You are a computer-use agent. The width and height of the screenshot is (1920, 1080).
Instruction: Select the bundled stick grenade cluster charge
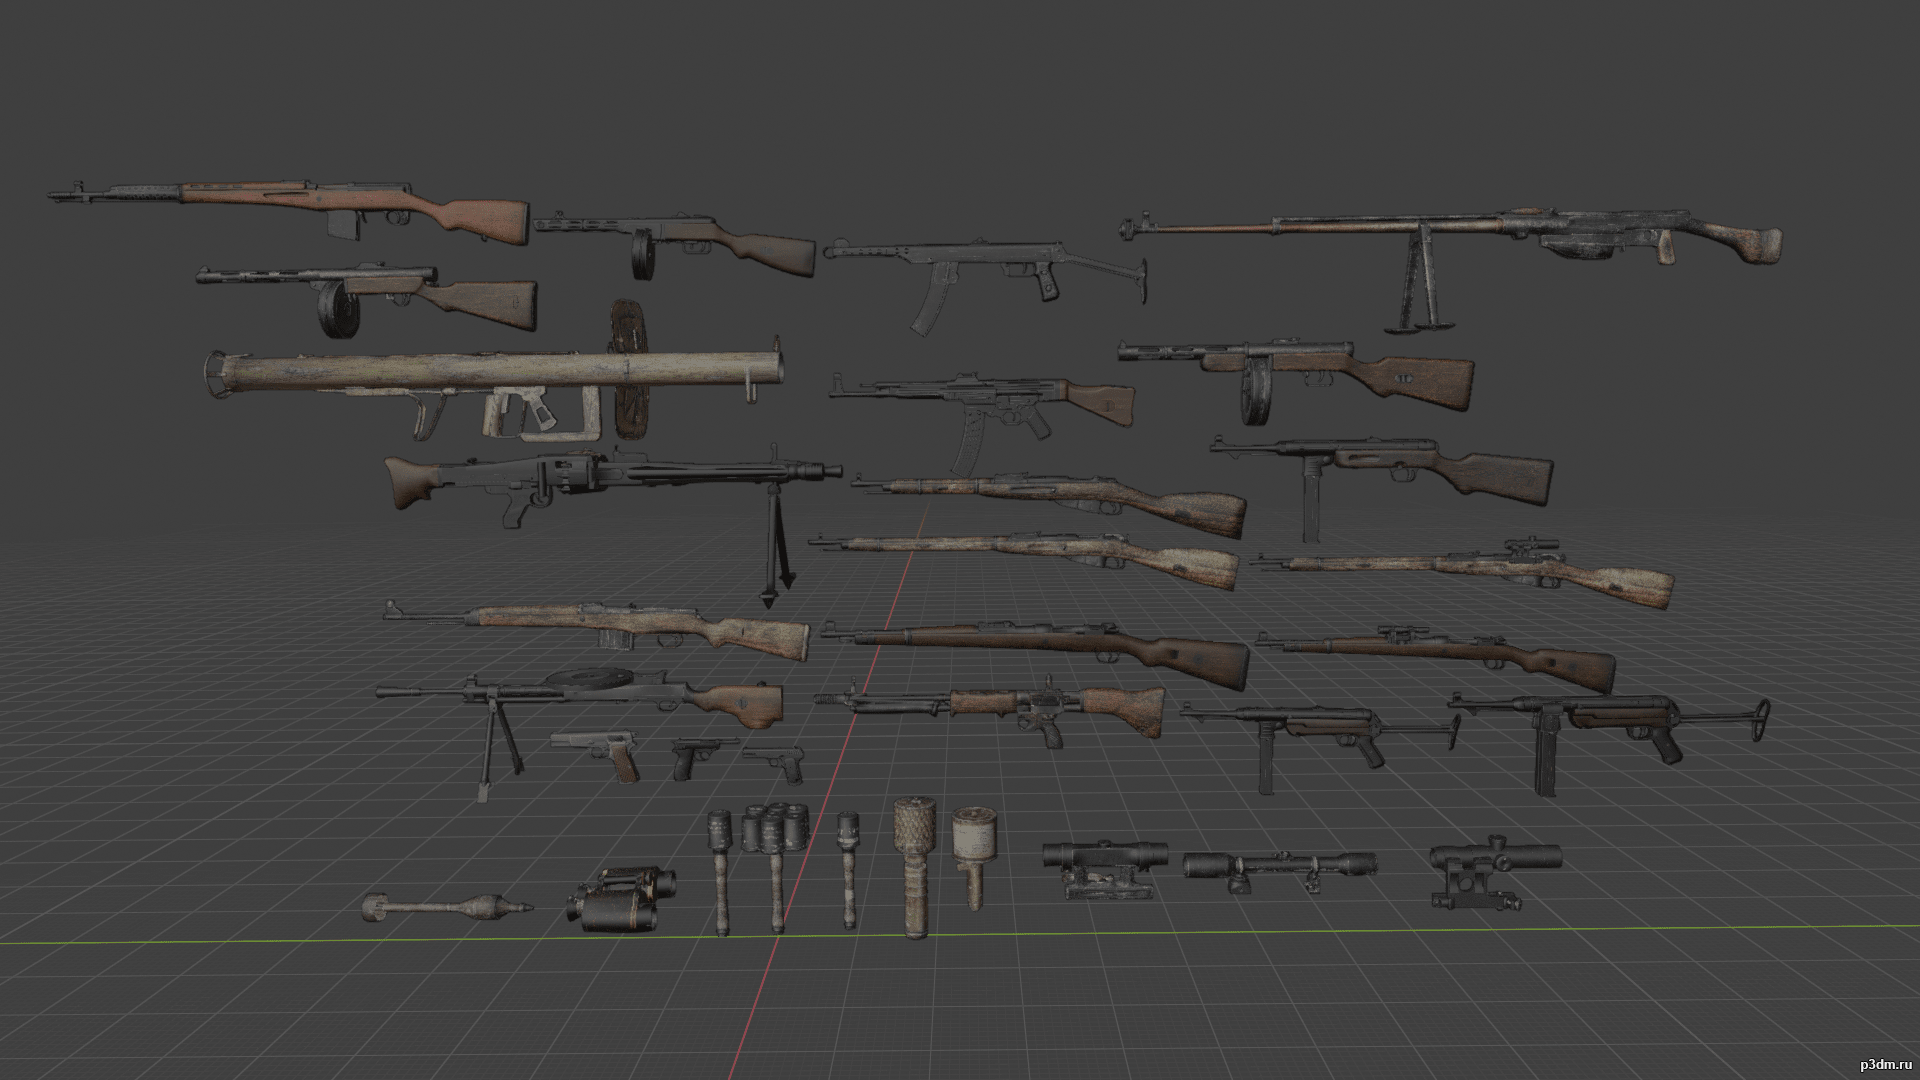pyautogui.click(x=775, y=867)
